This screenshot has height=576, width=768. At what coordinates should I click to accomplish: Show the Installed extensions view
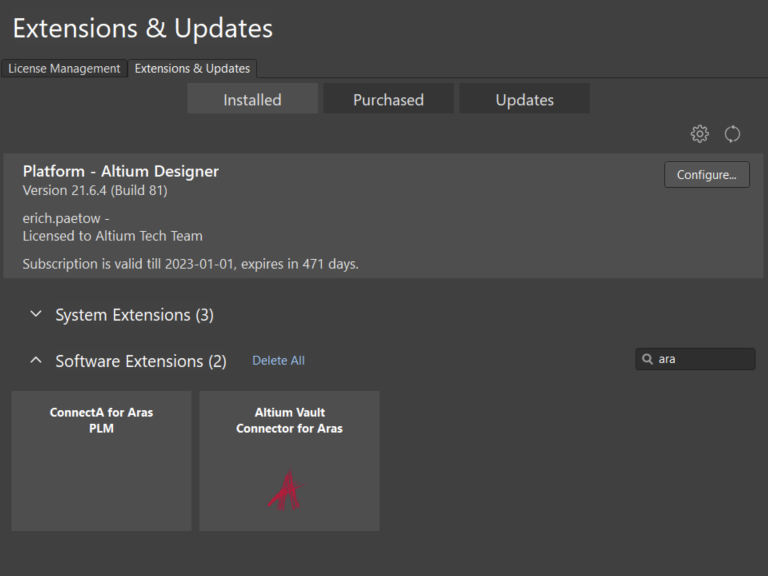tap(252, 100)
